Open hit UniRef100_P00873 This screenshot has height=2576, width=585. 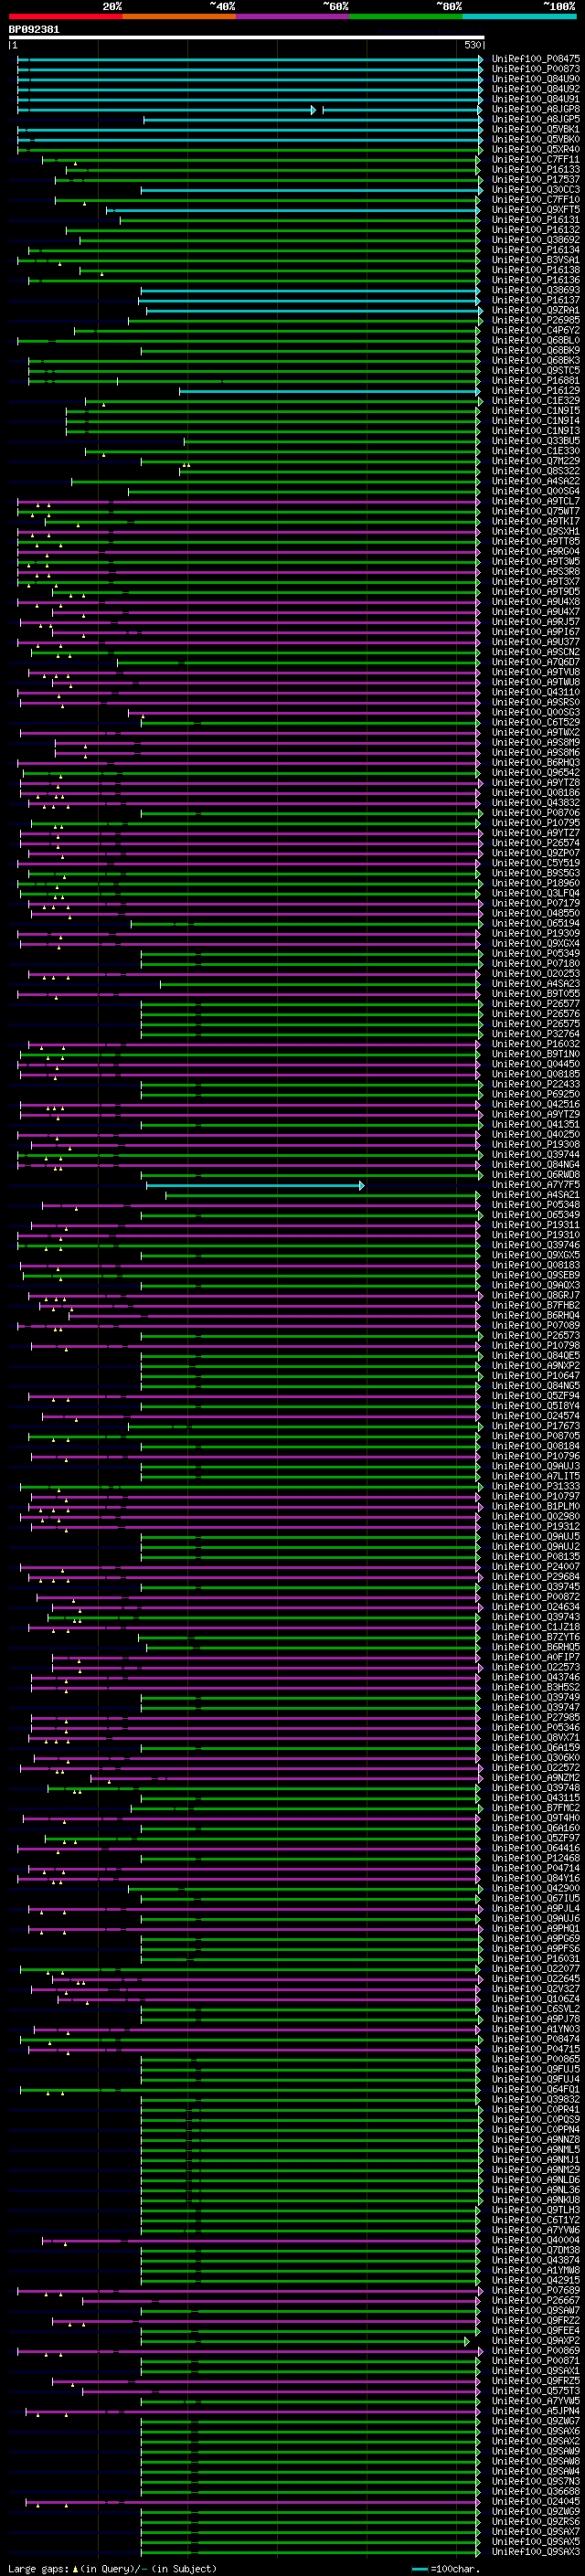tap(536, 69)
